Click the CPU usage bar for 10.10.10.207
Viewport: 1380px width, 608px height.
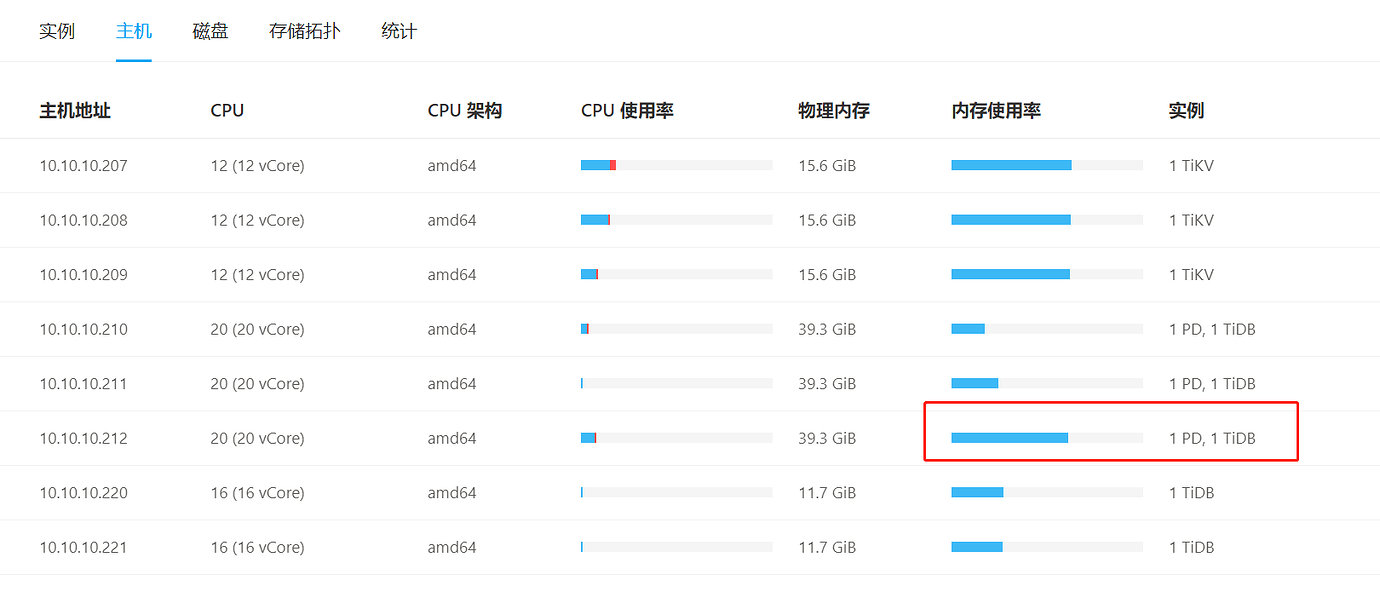677,165
